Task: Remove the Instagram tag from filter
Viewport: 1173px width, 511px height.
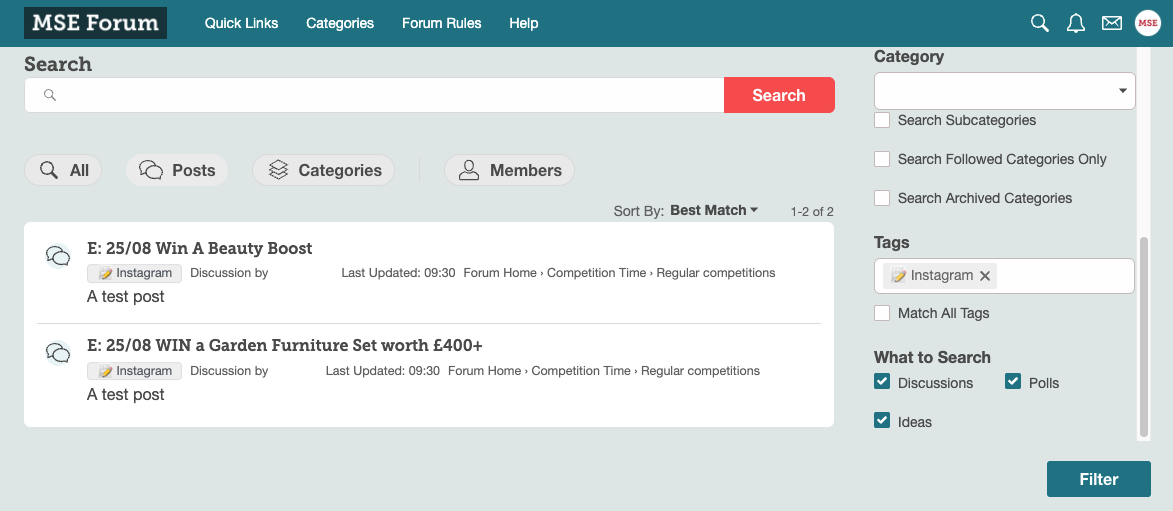Action: pos(985,276)
